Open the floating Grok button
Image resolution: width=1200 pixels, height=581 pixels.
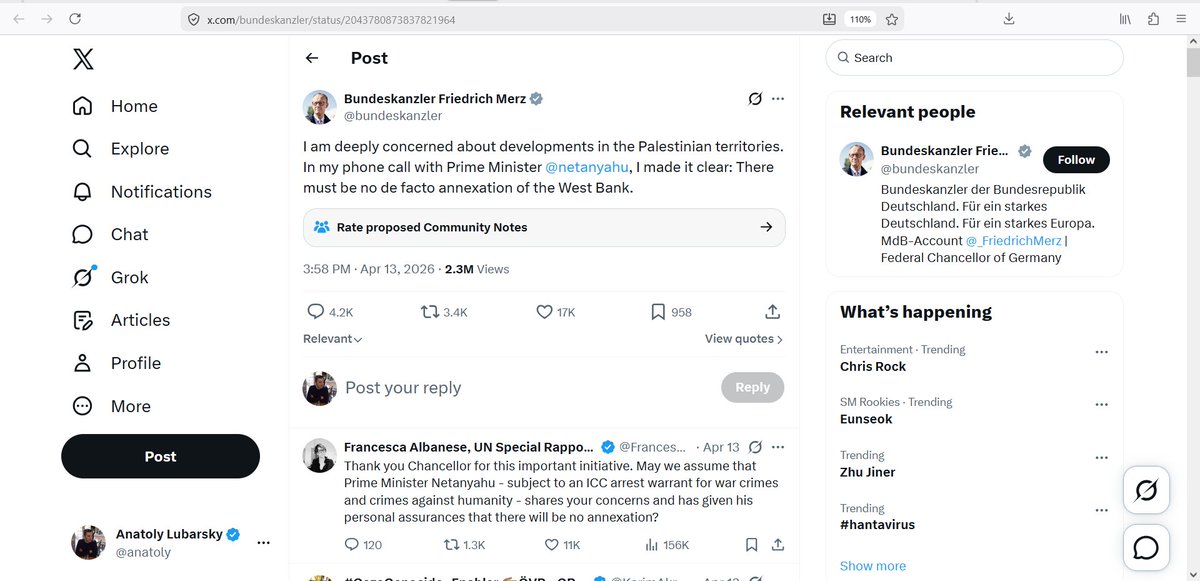point(1146,491)
